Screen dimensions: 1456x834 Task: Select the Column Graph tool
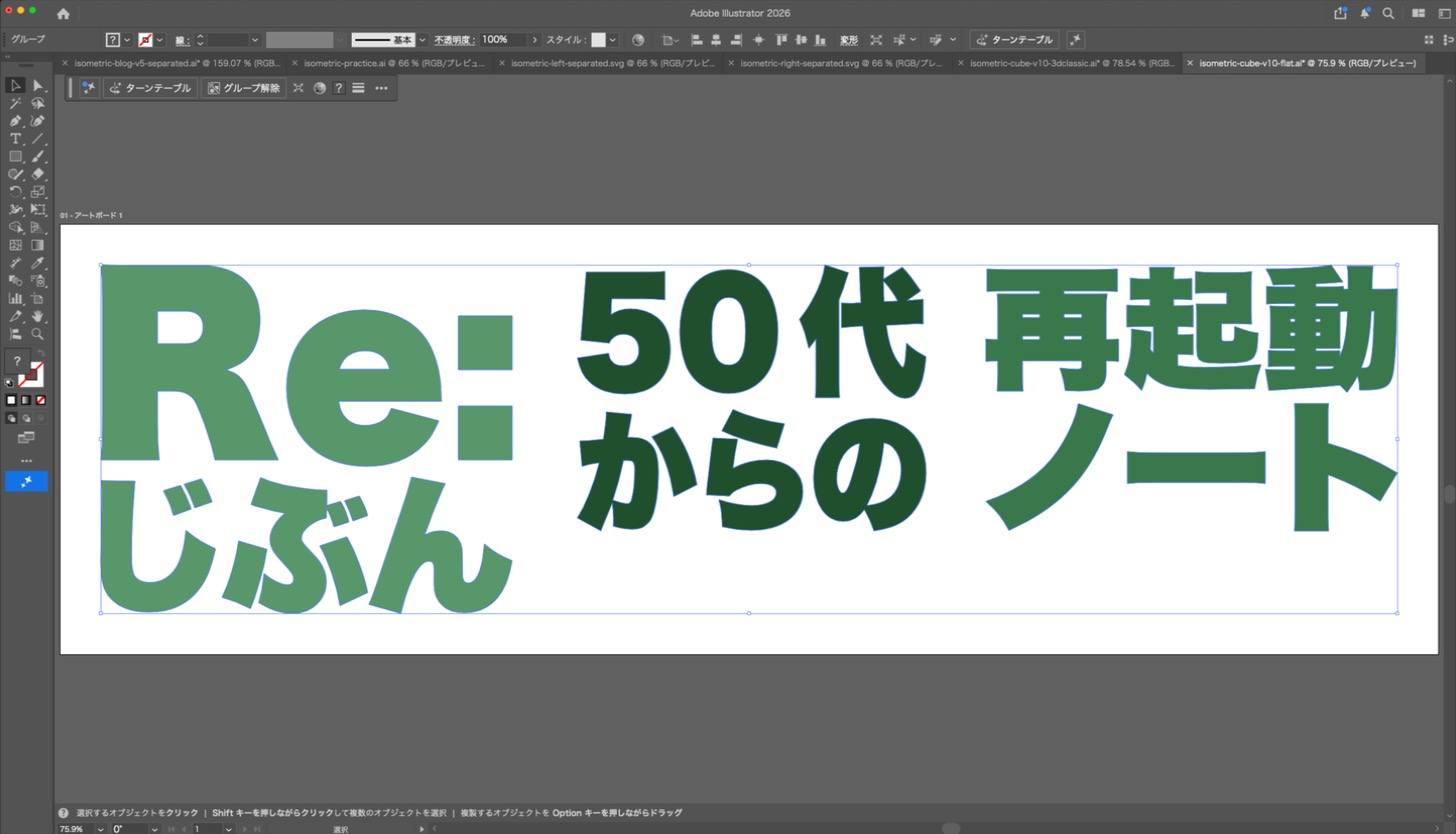[x=16, y=298]
